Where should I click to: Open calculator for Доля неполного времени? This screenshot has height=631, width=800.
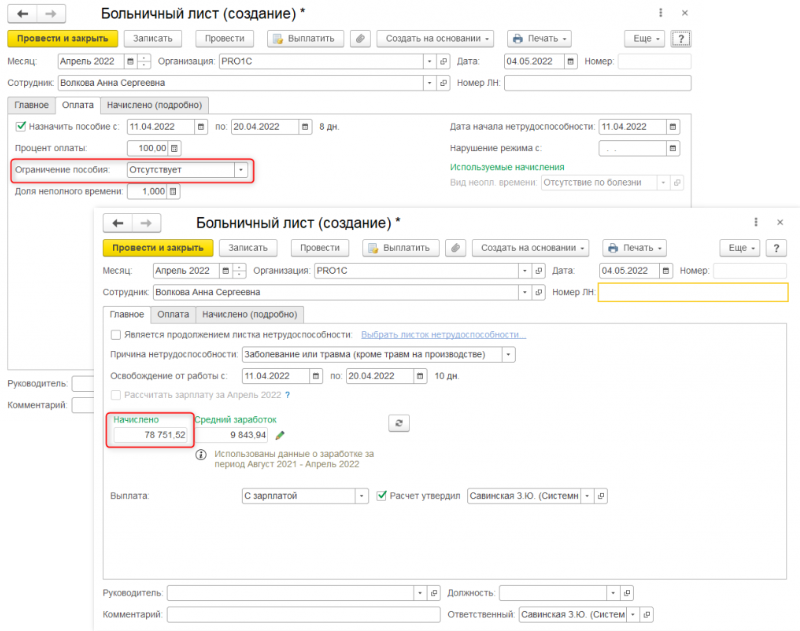coord(176,191)
